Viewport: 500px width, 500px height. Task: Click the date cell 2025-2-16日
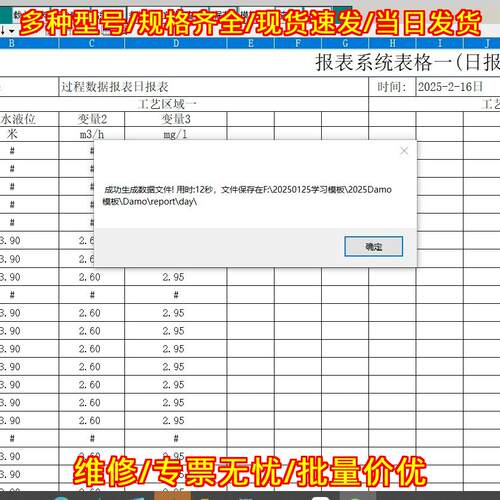[458, 87]
